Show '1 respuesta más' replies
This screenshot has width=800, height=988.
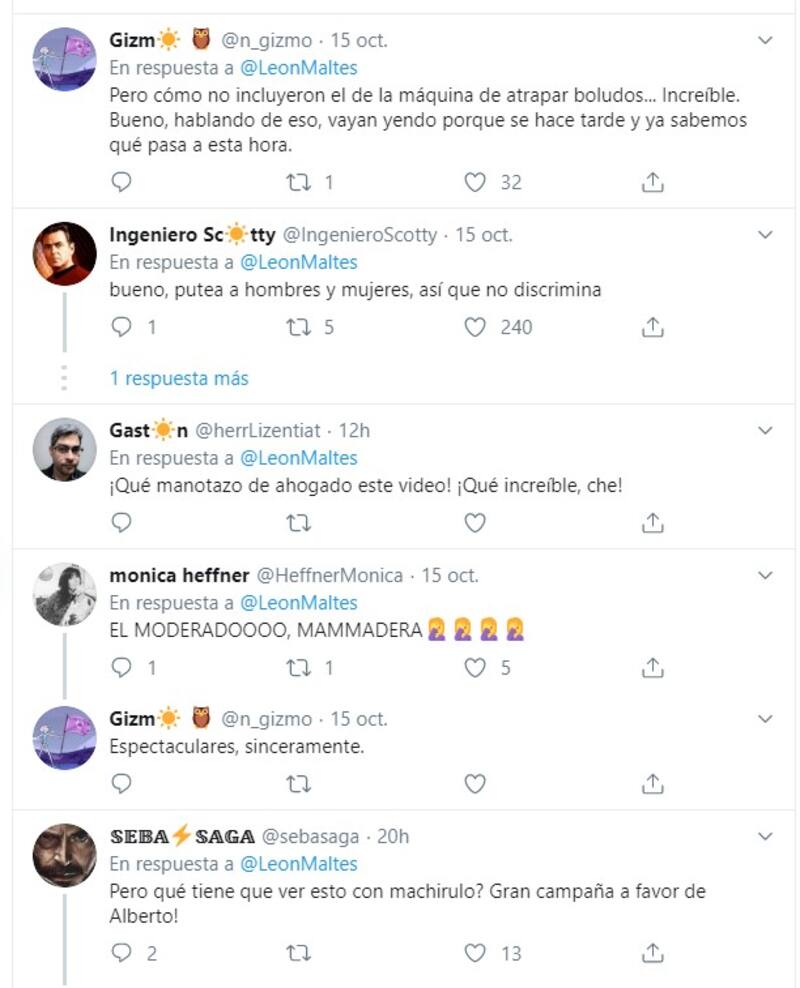179,379
